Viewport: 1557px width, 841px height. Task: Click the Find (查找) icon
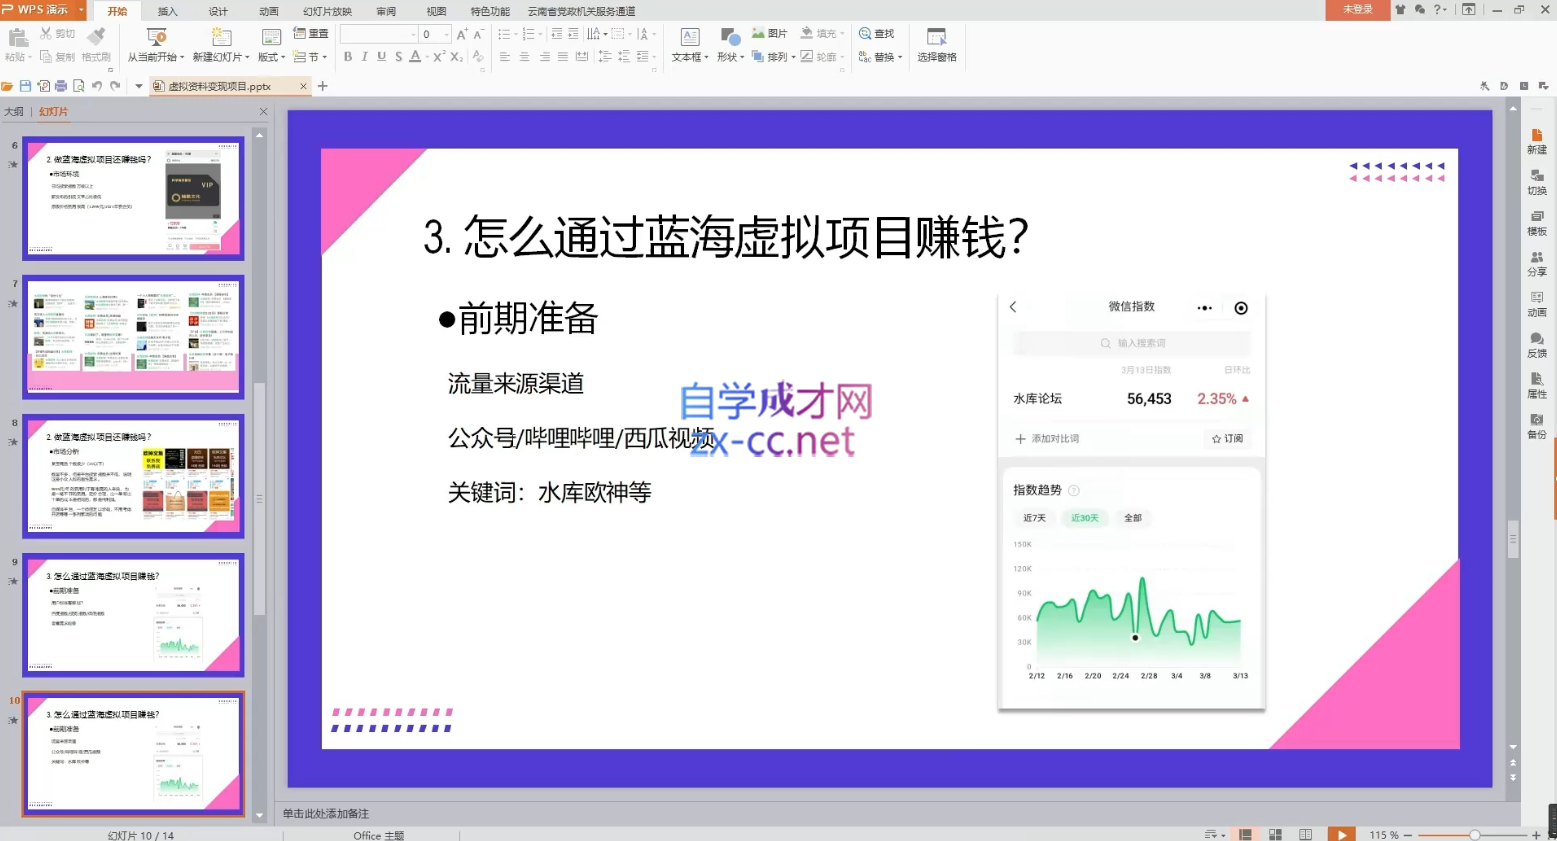[877, 33]
